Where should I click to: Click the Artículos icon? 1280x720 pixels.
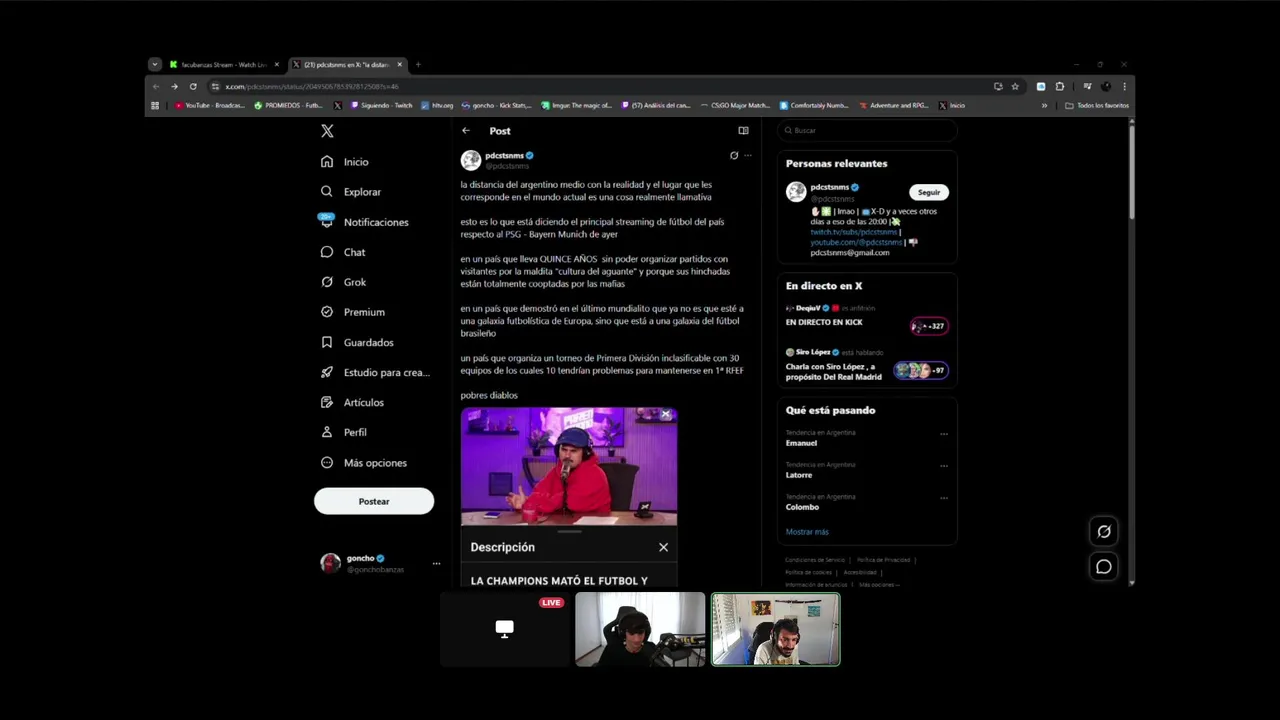click(327, 402)
